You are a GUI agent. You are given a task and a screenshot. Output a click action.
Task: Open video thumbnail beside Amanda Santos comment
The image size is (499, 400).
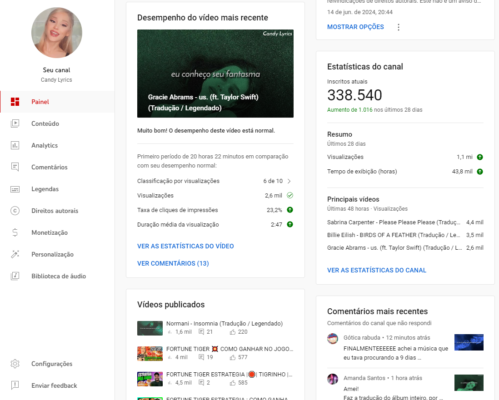469,383
